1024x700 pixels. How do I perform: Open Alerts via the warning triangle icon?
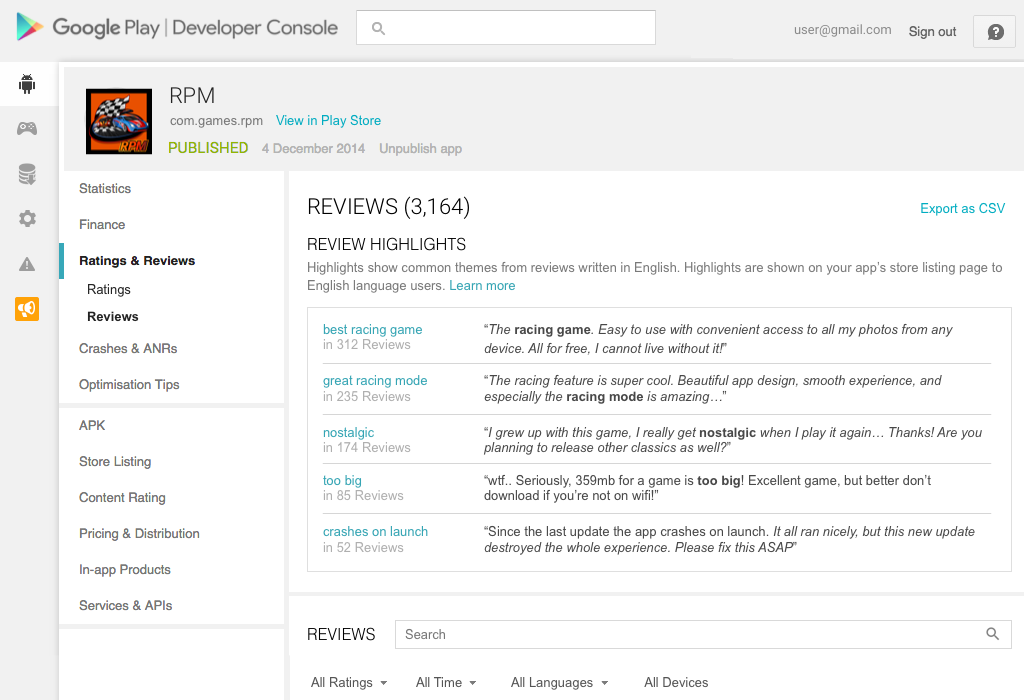click(x=27, y=264)
